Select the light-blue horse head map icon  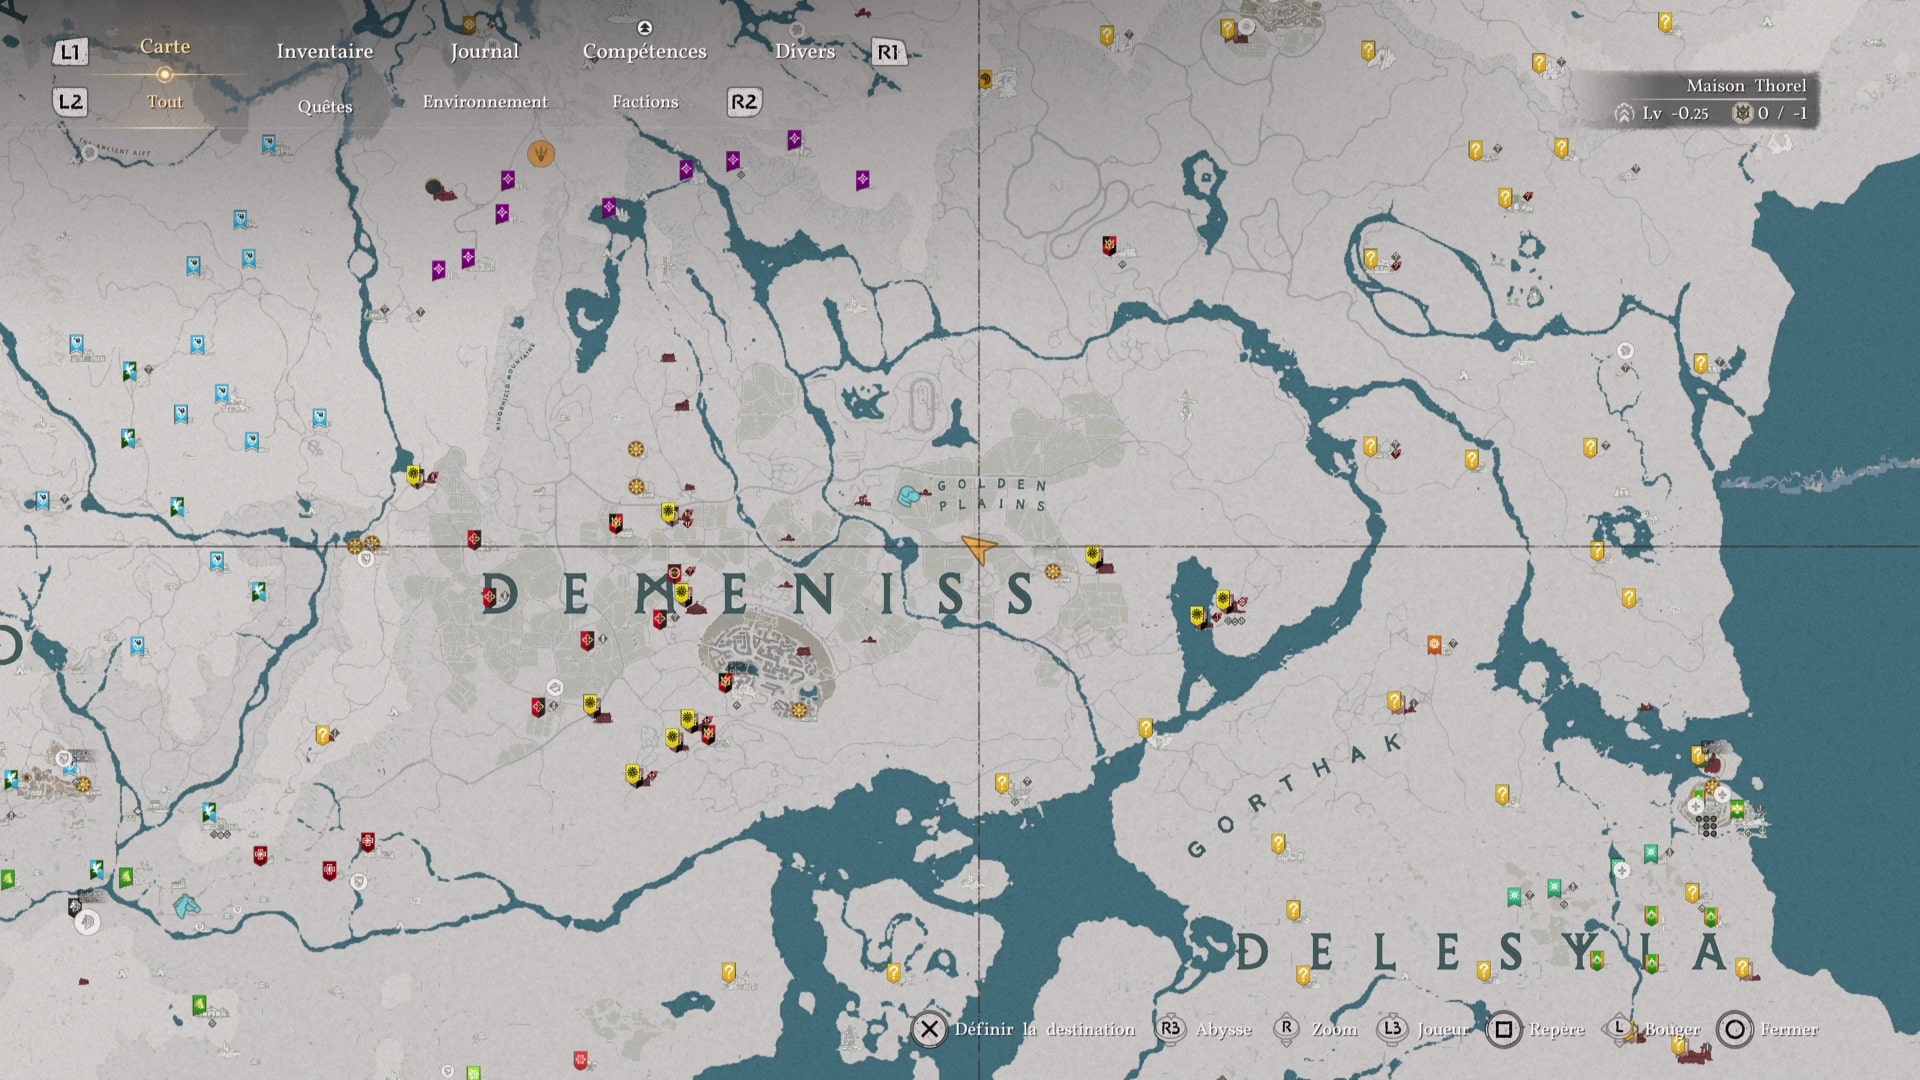pos(187,907)
